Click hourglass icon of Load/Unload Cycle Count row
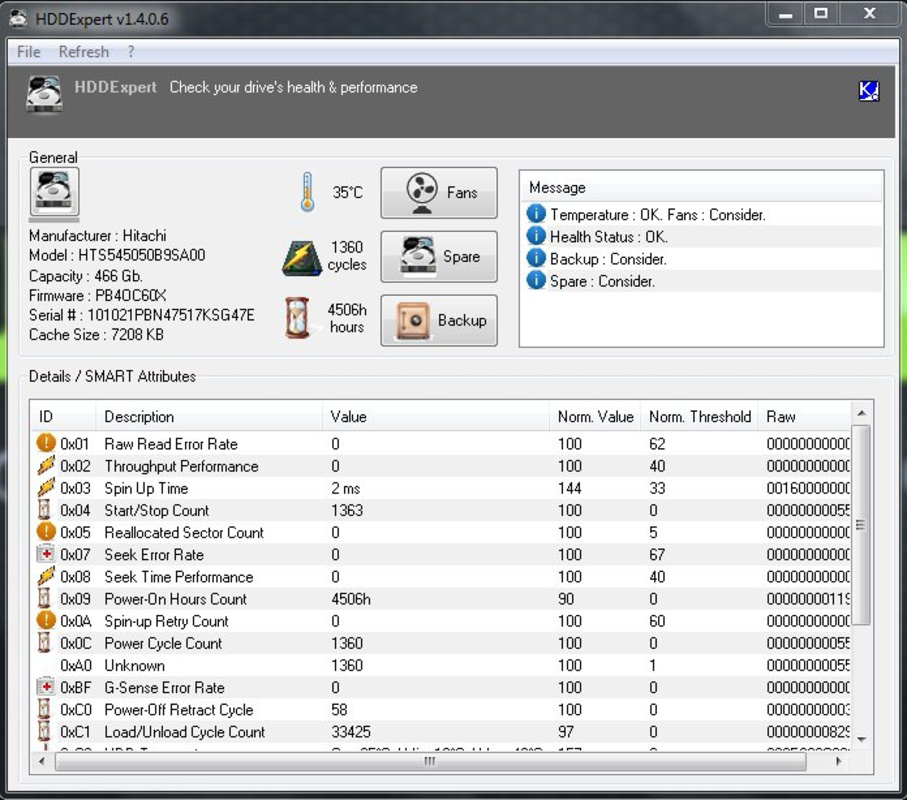Screen dimensions: 907x800 (44, 731)
